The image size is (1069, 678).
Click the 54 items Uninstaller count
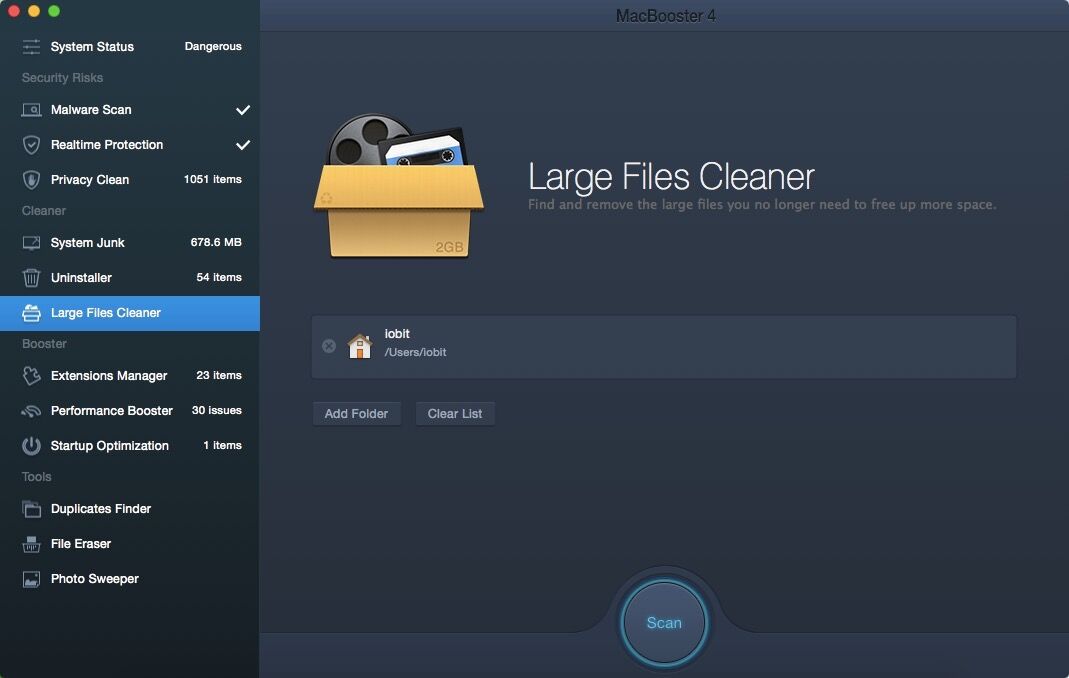[219, 278]
